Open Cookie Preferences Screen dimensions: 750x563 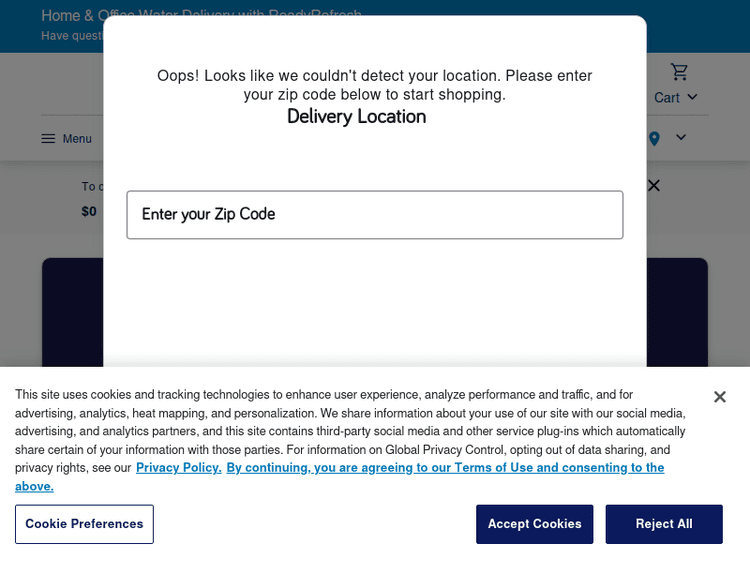(x=84, y=524)
